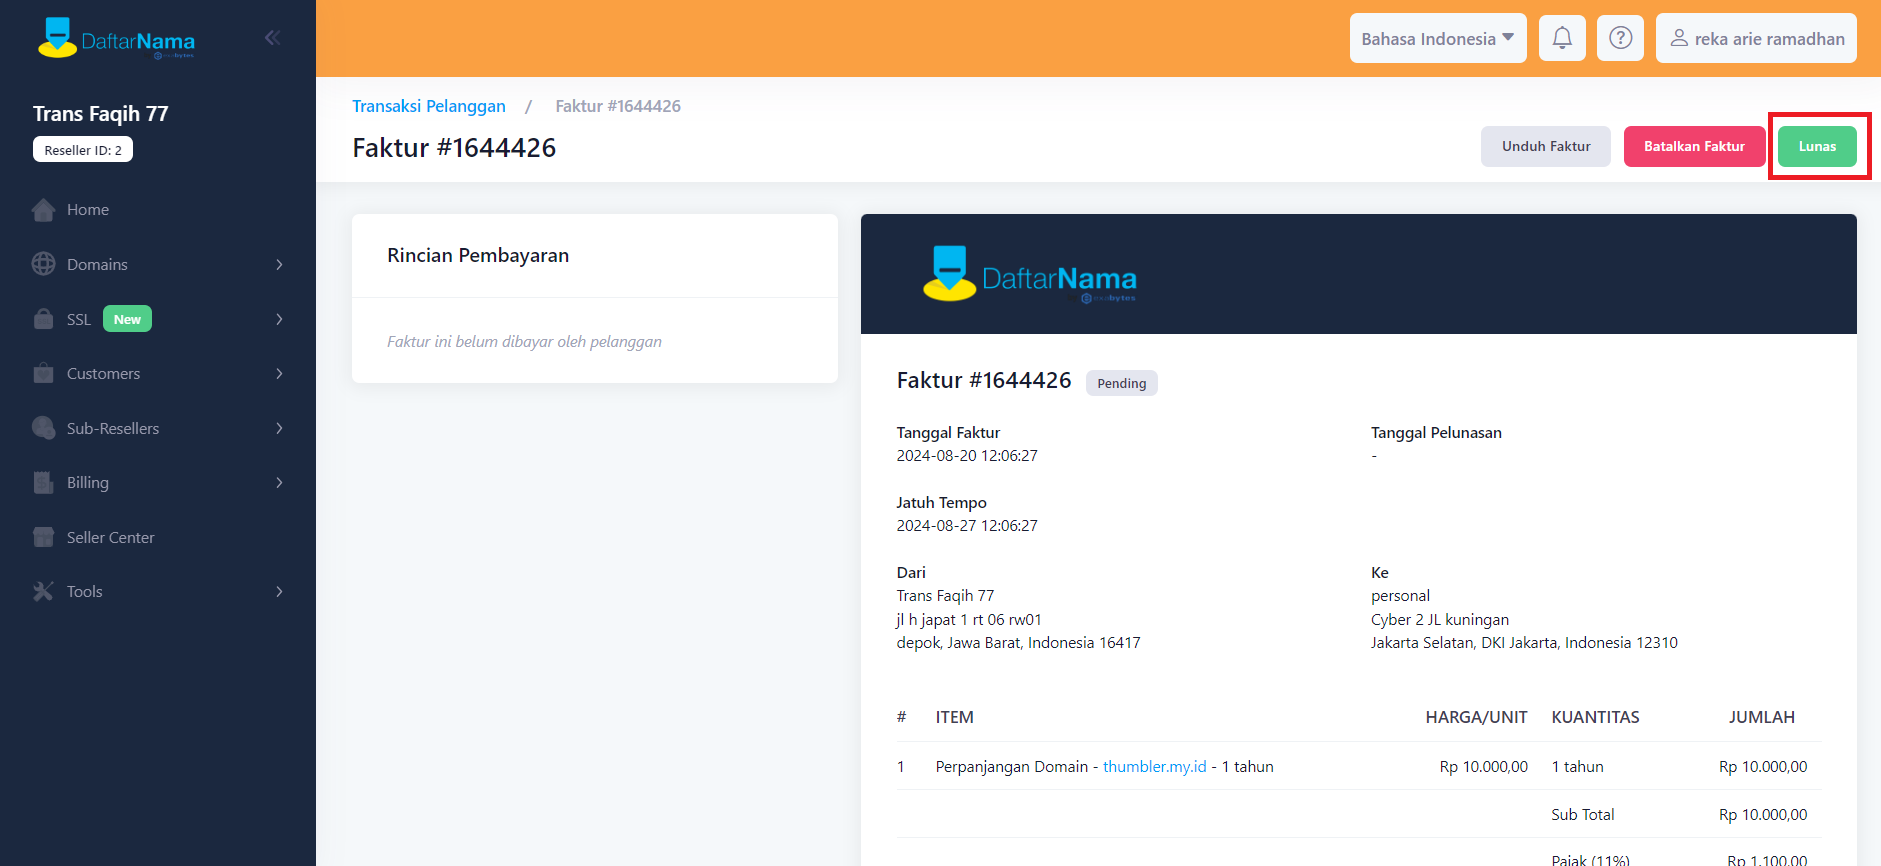1881x866 pixels.
Task: Click the Pending status badge
Action: (x=1122, y=383)
